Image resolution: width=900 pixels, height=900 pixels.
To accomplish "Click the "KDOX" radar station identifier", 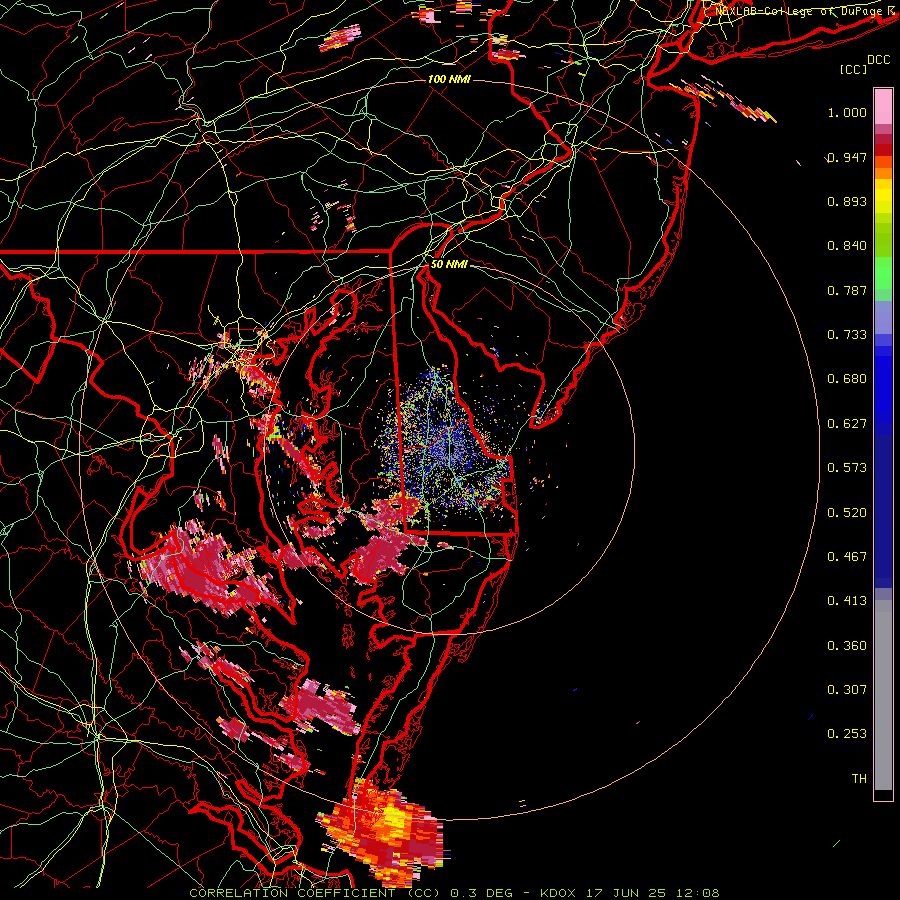I will [557, 893].
